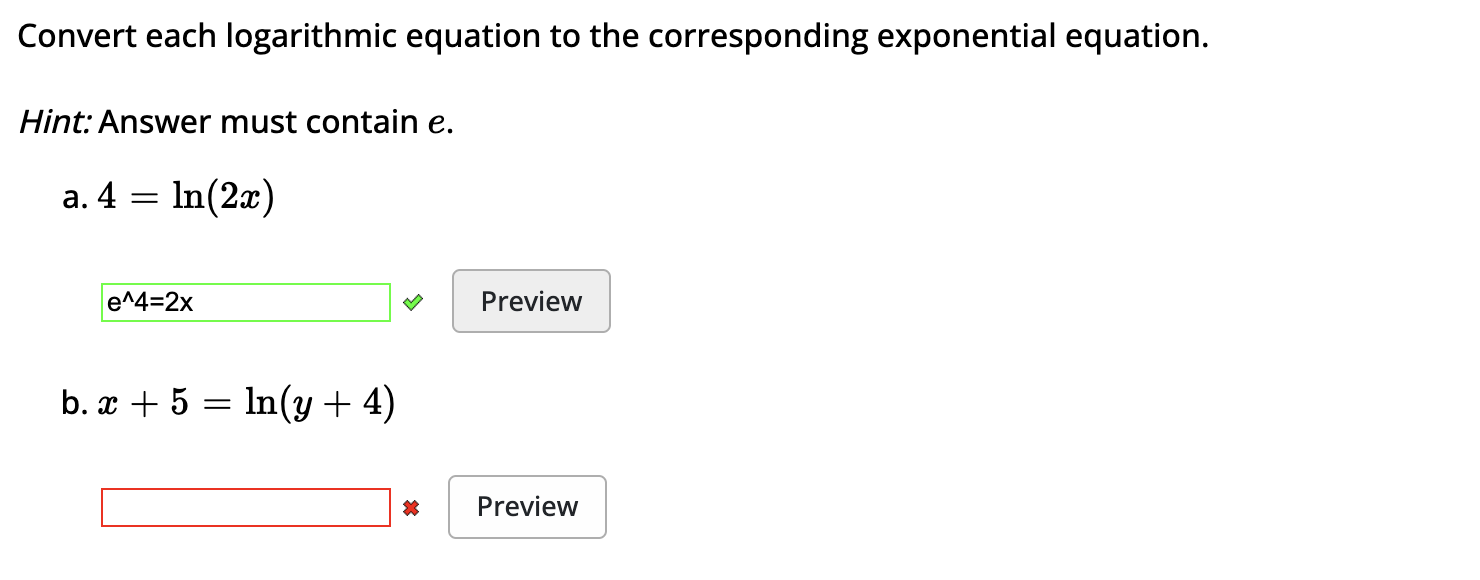Click Preview for part a
Image resolution: width=1480 pixels, height=580 pixels.
tap(530, 301)
